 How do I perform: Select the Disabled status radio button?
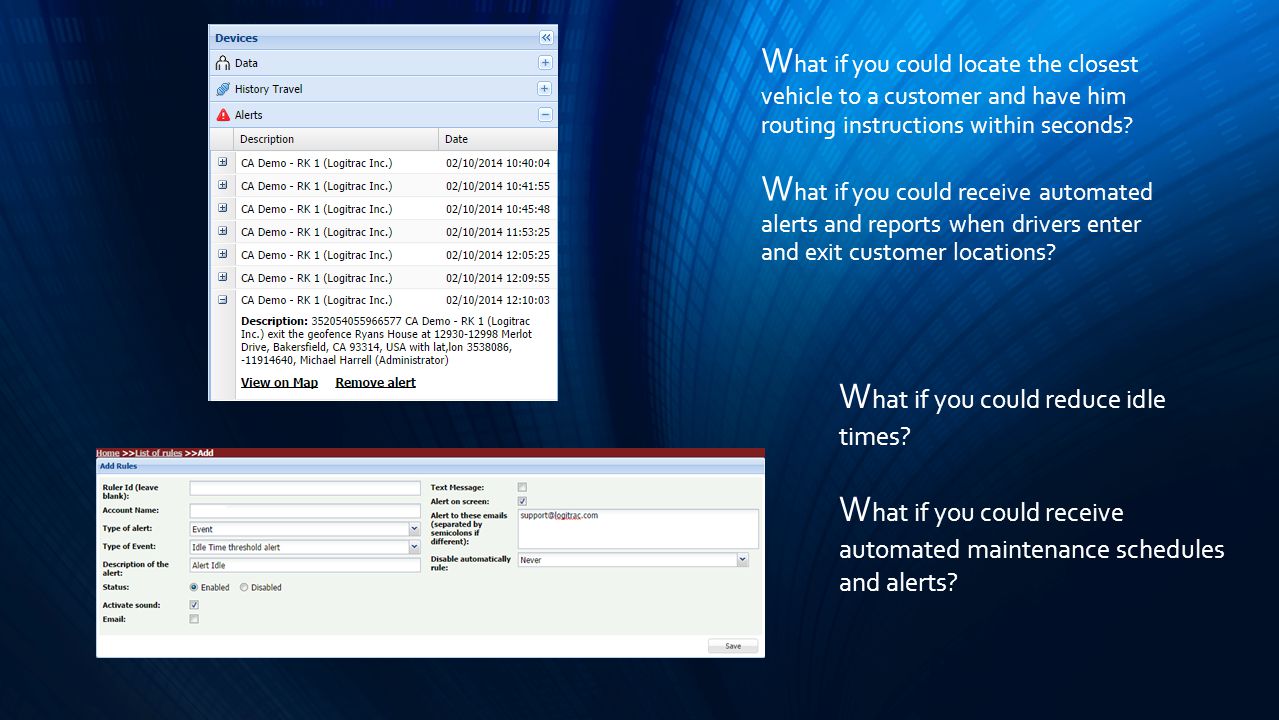(244, 588)
